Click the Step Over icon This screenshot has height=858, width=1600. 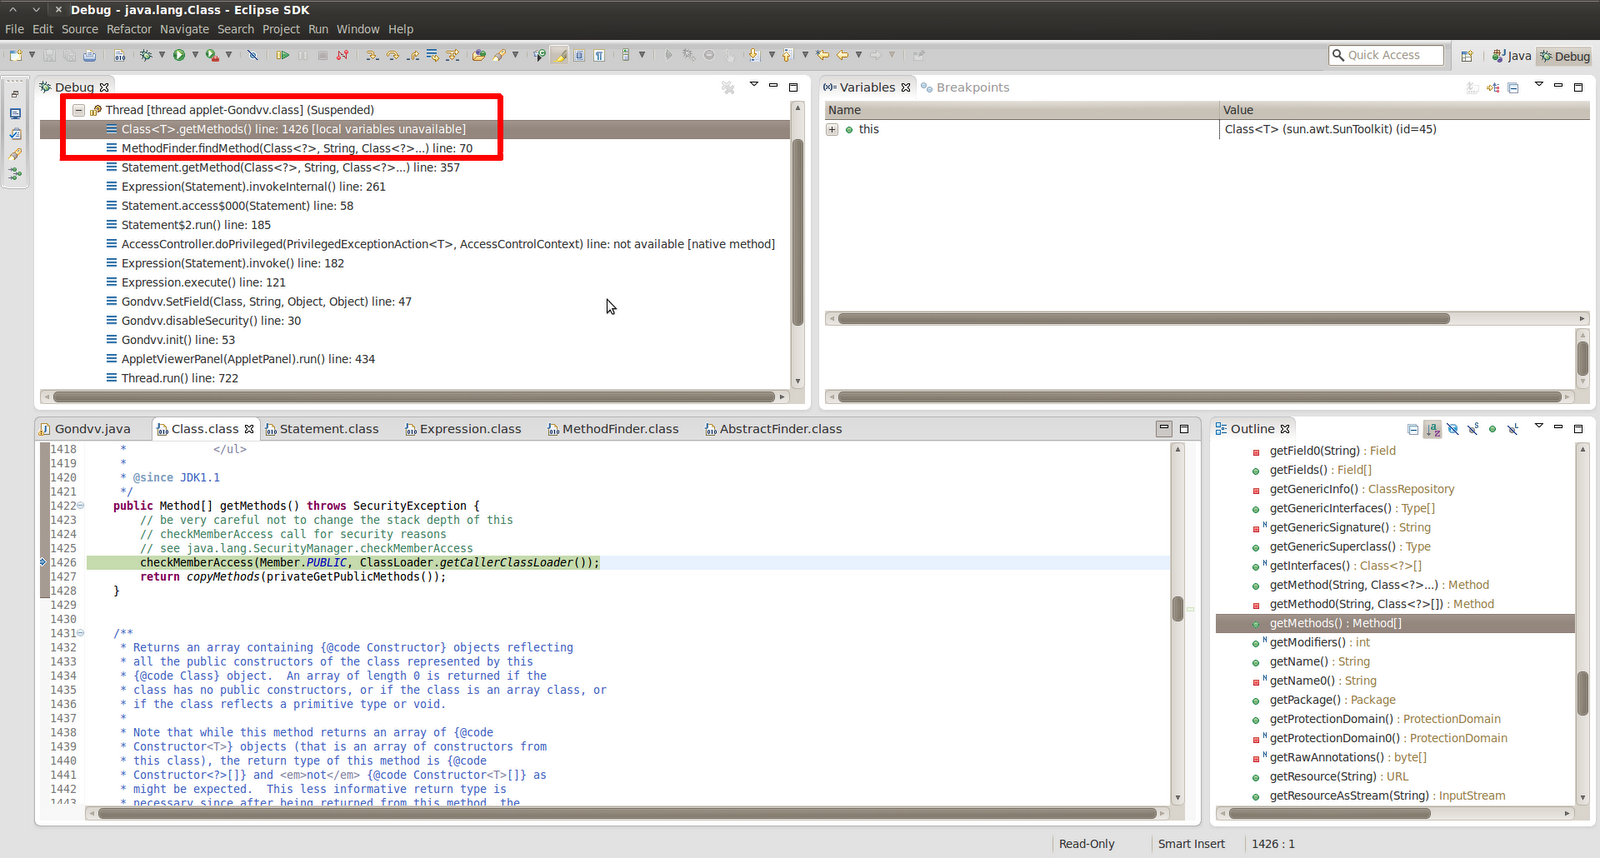pos(392,55)
